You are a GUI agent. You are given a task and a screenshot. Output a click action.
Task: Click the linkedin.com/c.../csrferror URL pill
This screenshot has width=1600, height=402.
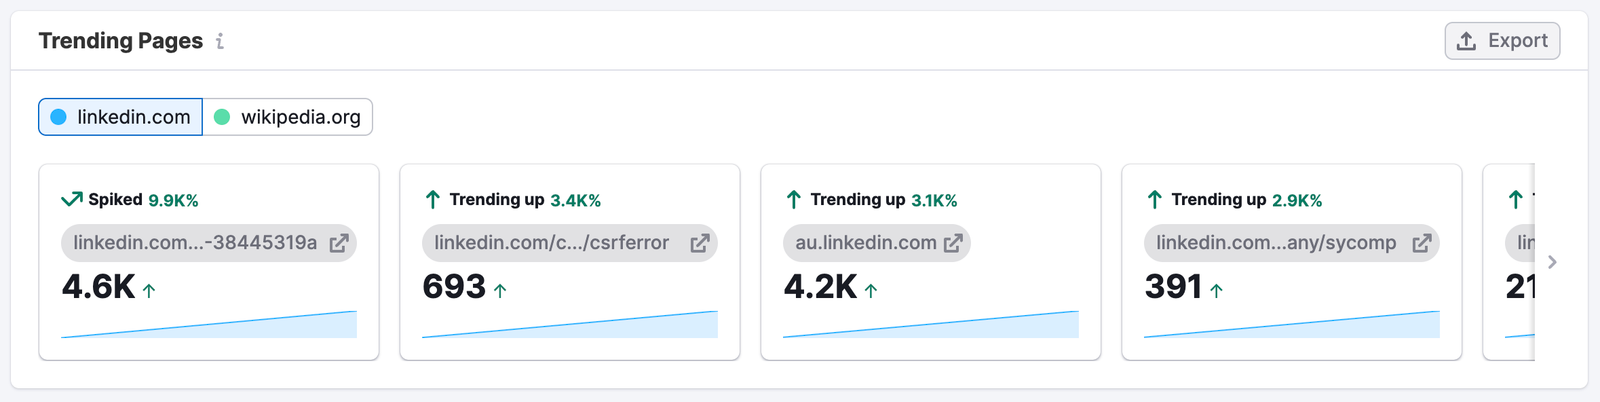[x=552, y=243]
